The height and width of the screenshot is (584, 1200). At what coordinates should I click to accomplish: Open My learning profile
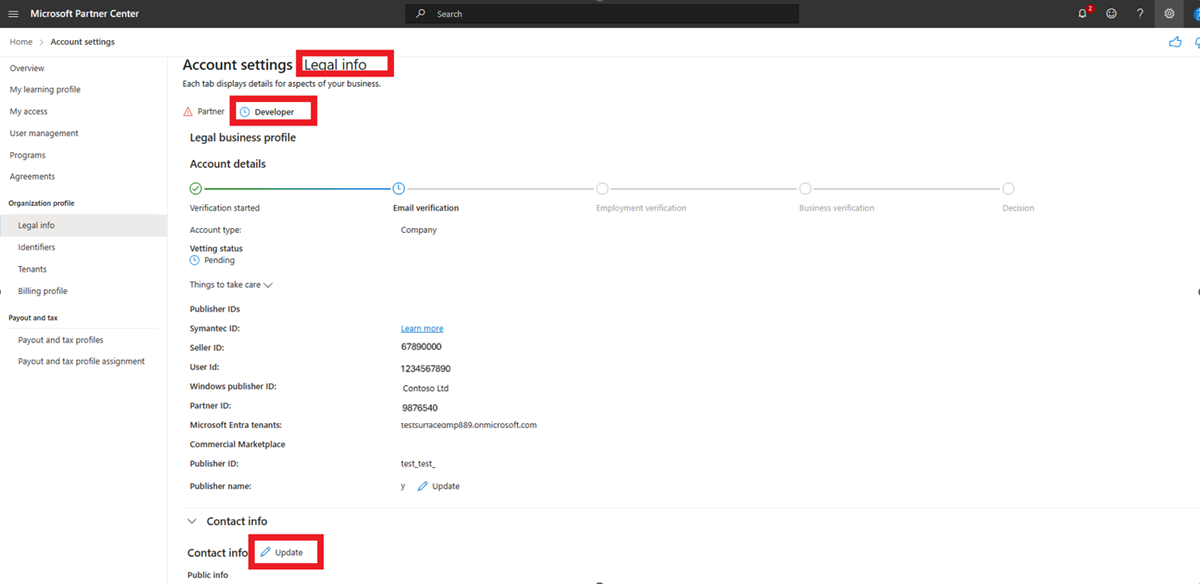(x=45, y=90)
